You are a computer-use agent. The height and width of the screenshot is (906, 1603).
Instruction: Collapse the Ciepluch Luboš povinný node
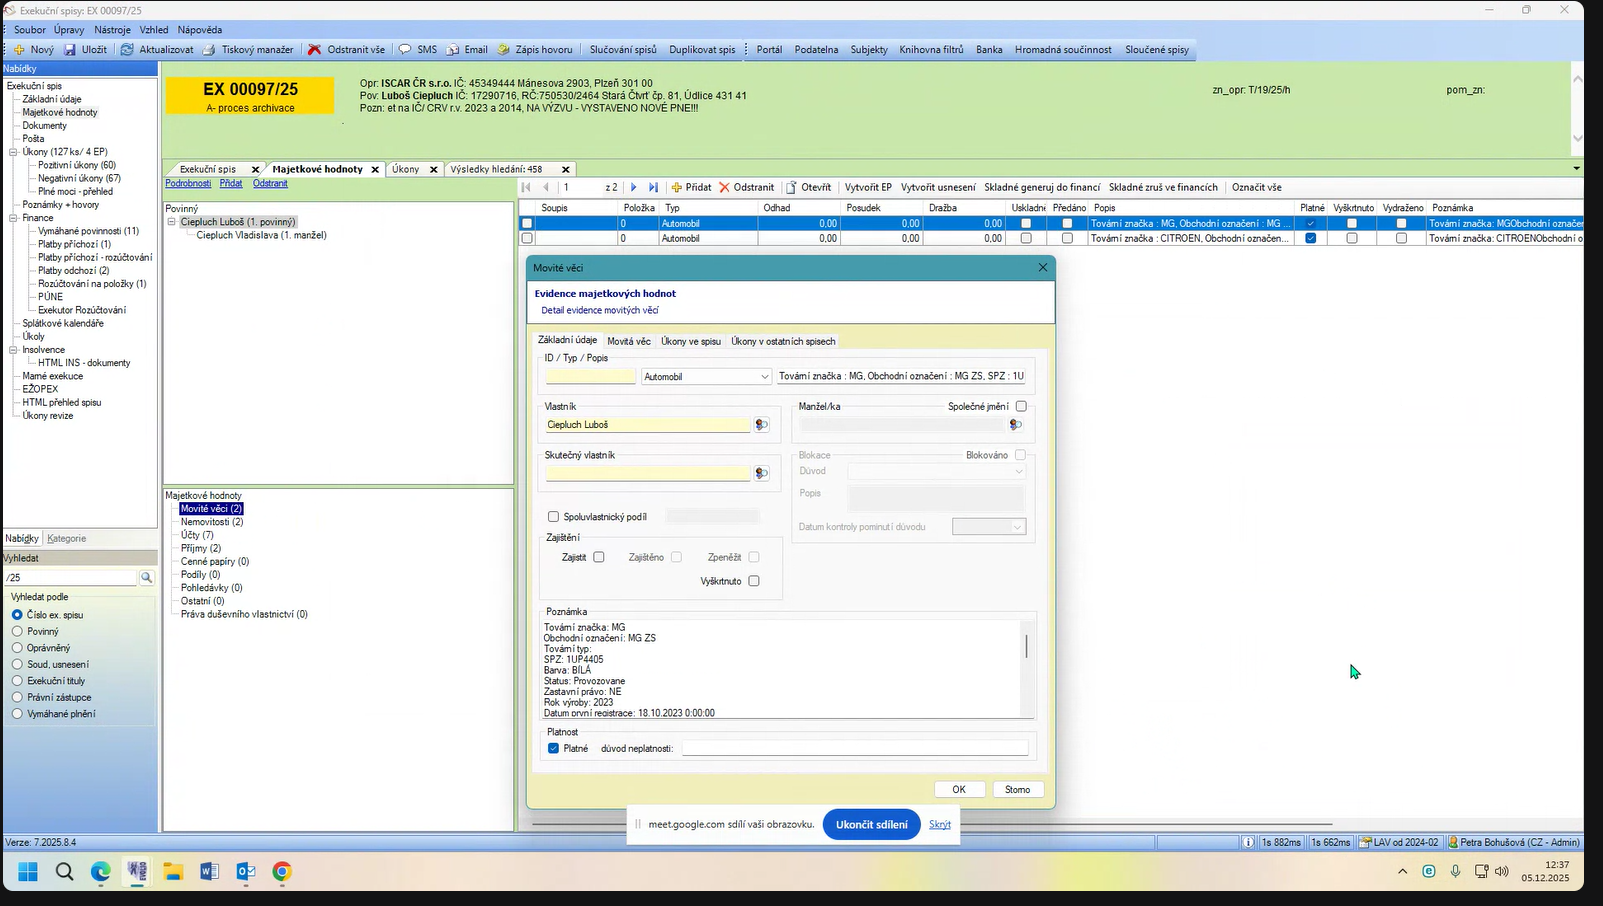coord(172,222)
